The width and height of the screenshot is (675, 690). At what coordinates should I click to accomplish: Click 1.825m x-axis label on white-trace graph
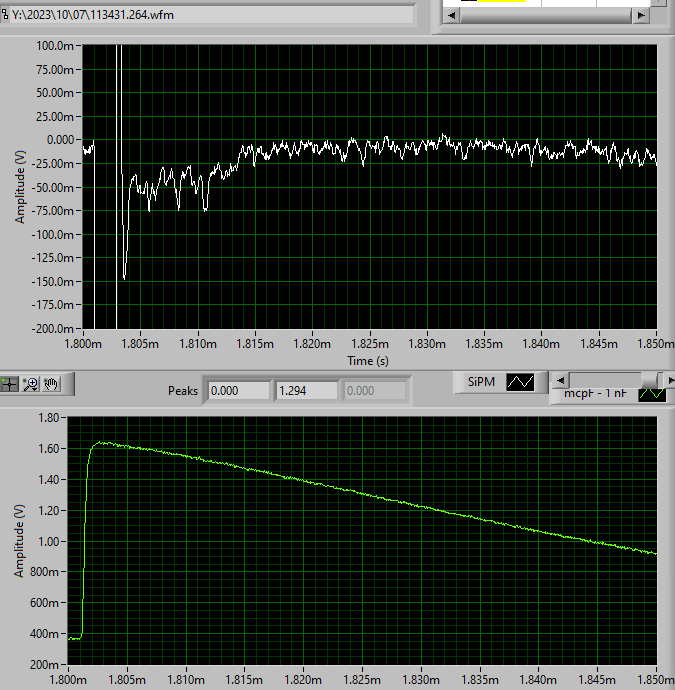[x=370, y=344]
